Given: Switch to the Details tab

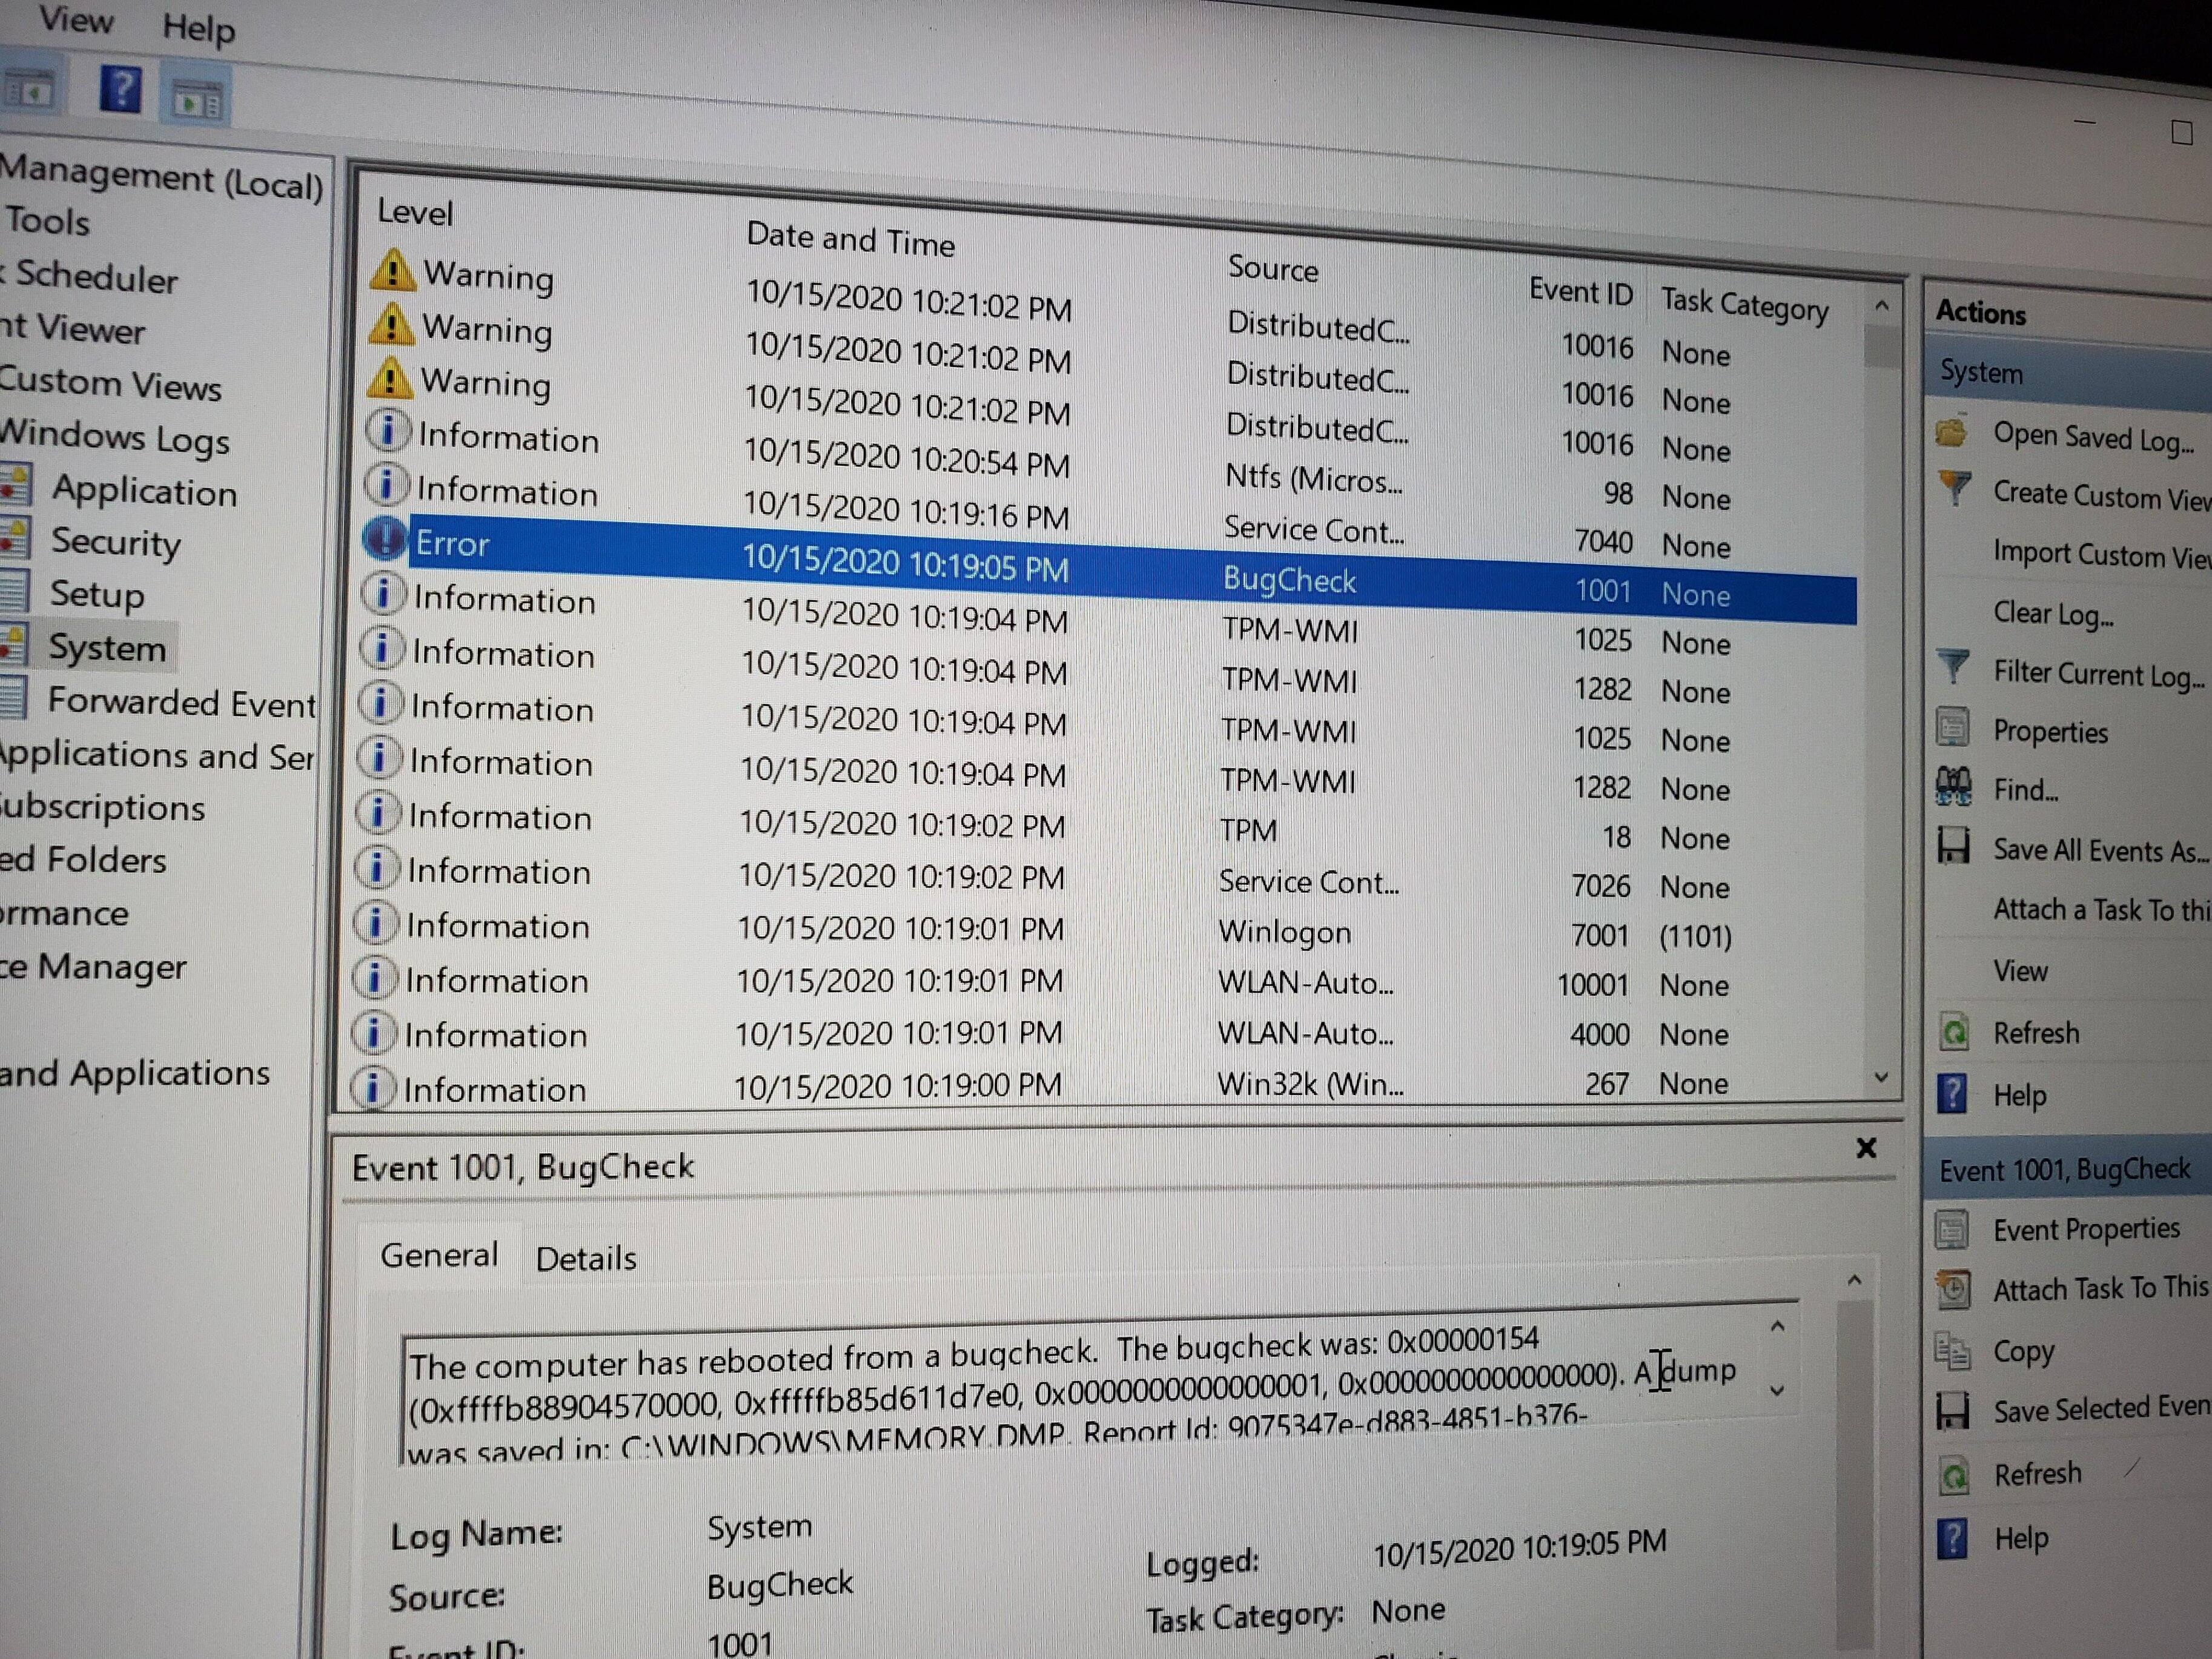Looking at the screenshot, I should coord(586,1258).
